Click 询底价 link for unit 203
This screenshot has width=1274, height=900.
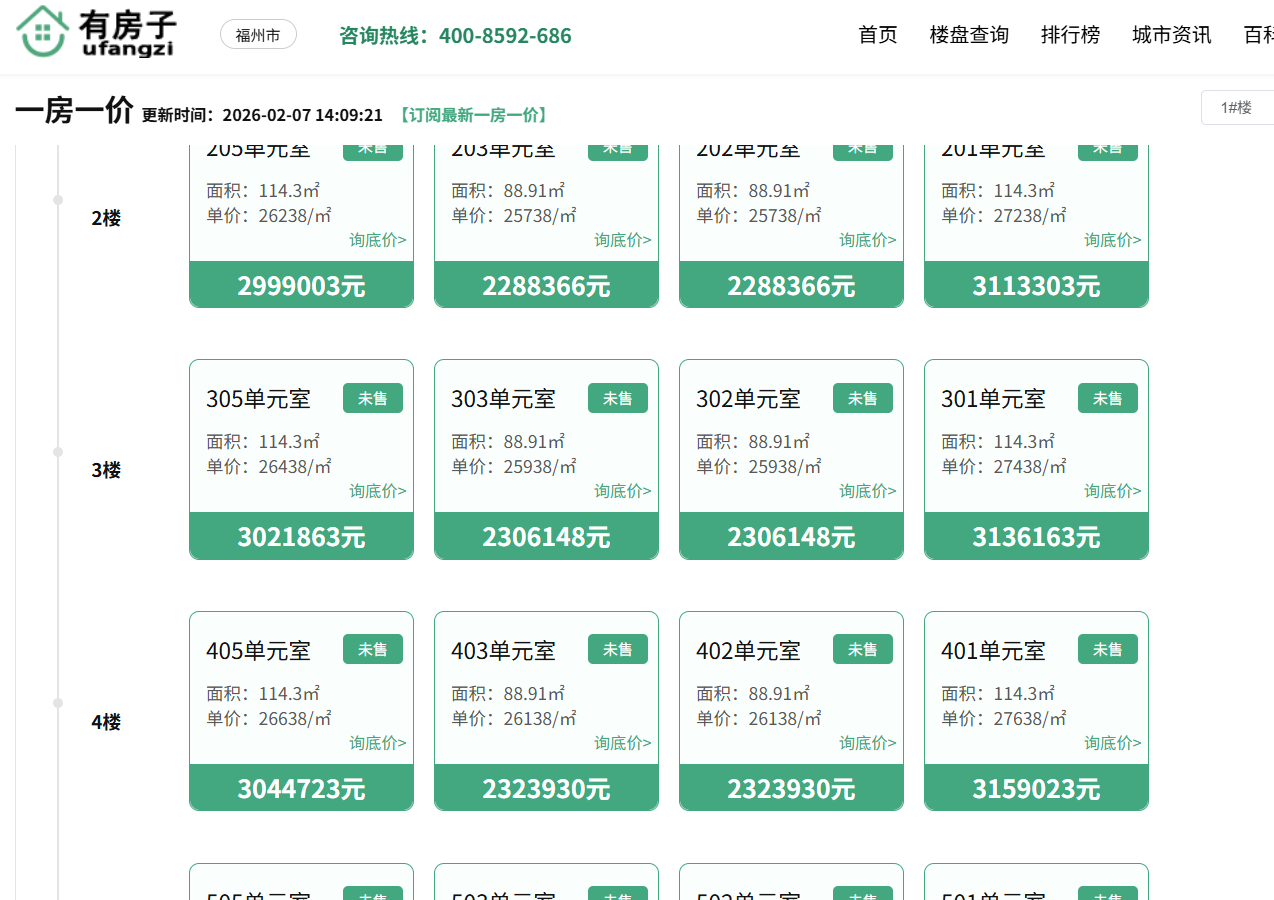(x=622, y=240)
